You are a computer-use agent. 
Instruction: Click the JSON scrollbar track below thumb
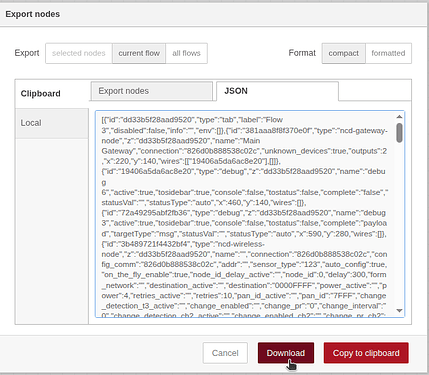coord(399,225)
